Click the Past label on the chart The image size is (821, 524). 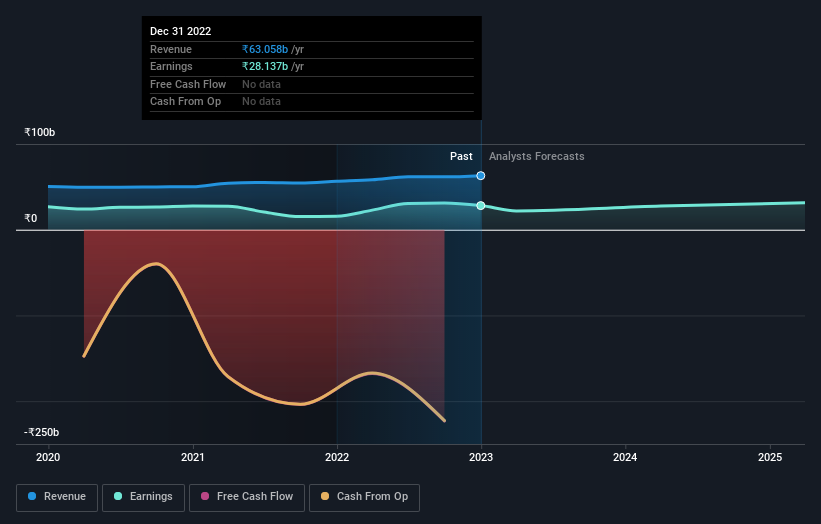[461, 157]
